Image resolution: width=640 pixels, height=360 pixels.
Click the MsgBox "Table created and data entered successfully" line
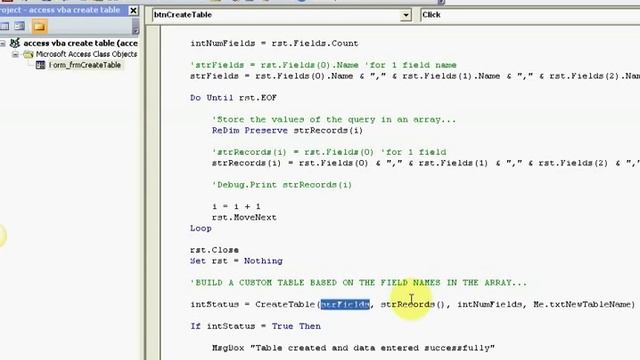tap(353, 348)
